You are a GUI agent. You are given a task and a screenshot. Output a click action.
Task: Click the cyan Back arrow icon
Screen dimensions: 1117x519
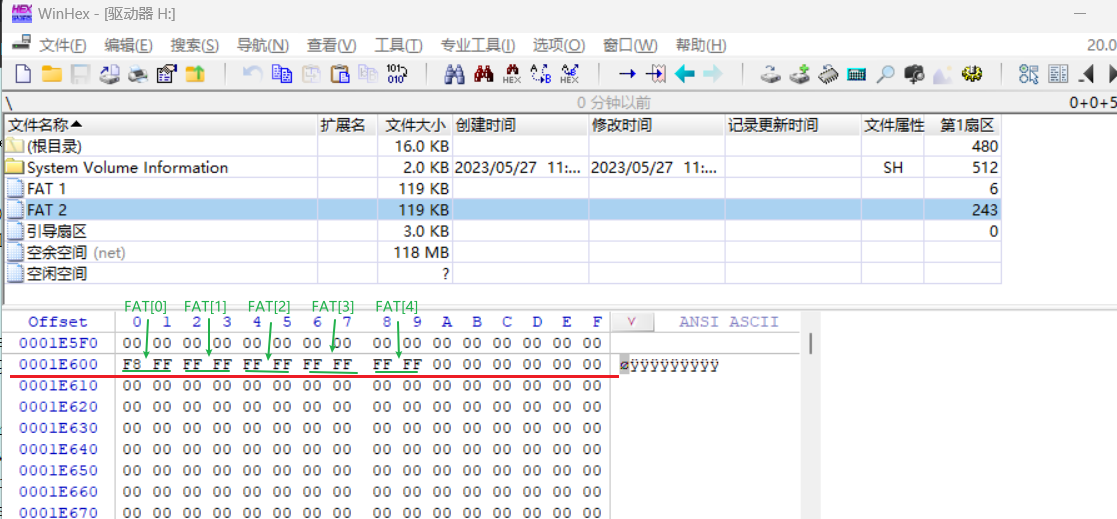pos(685,73)
